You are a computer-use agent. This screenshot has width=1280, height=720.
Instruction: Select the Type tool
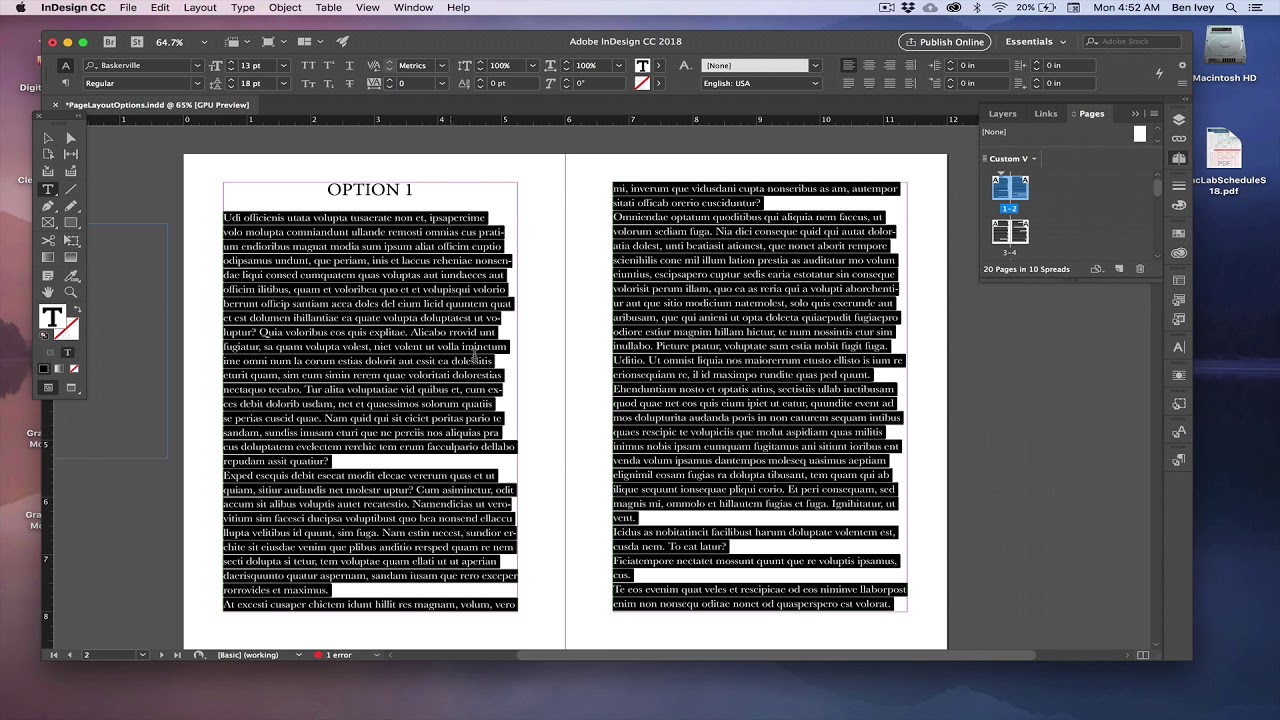coord(48,189)
